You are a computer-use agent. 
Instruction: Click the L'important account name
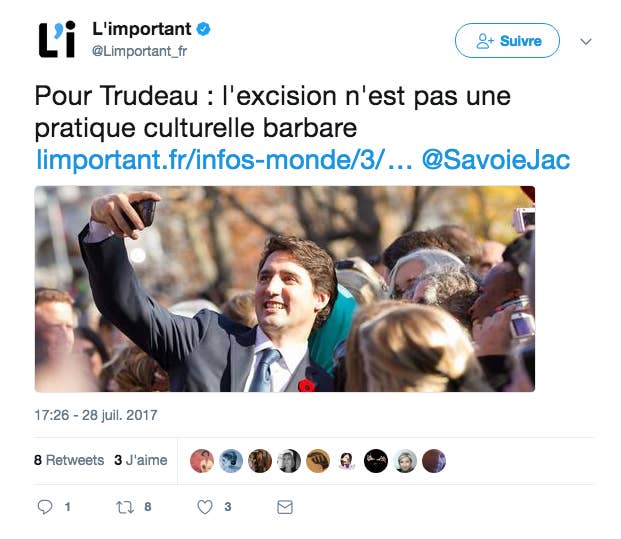point(142,29)
